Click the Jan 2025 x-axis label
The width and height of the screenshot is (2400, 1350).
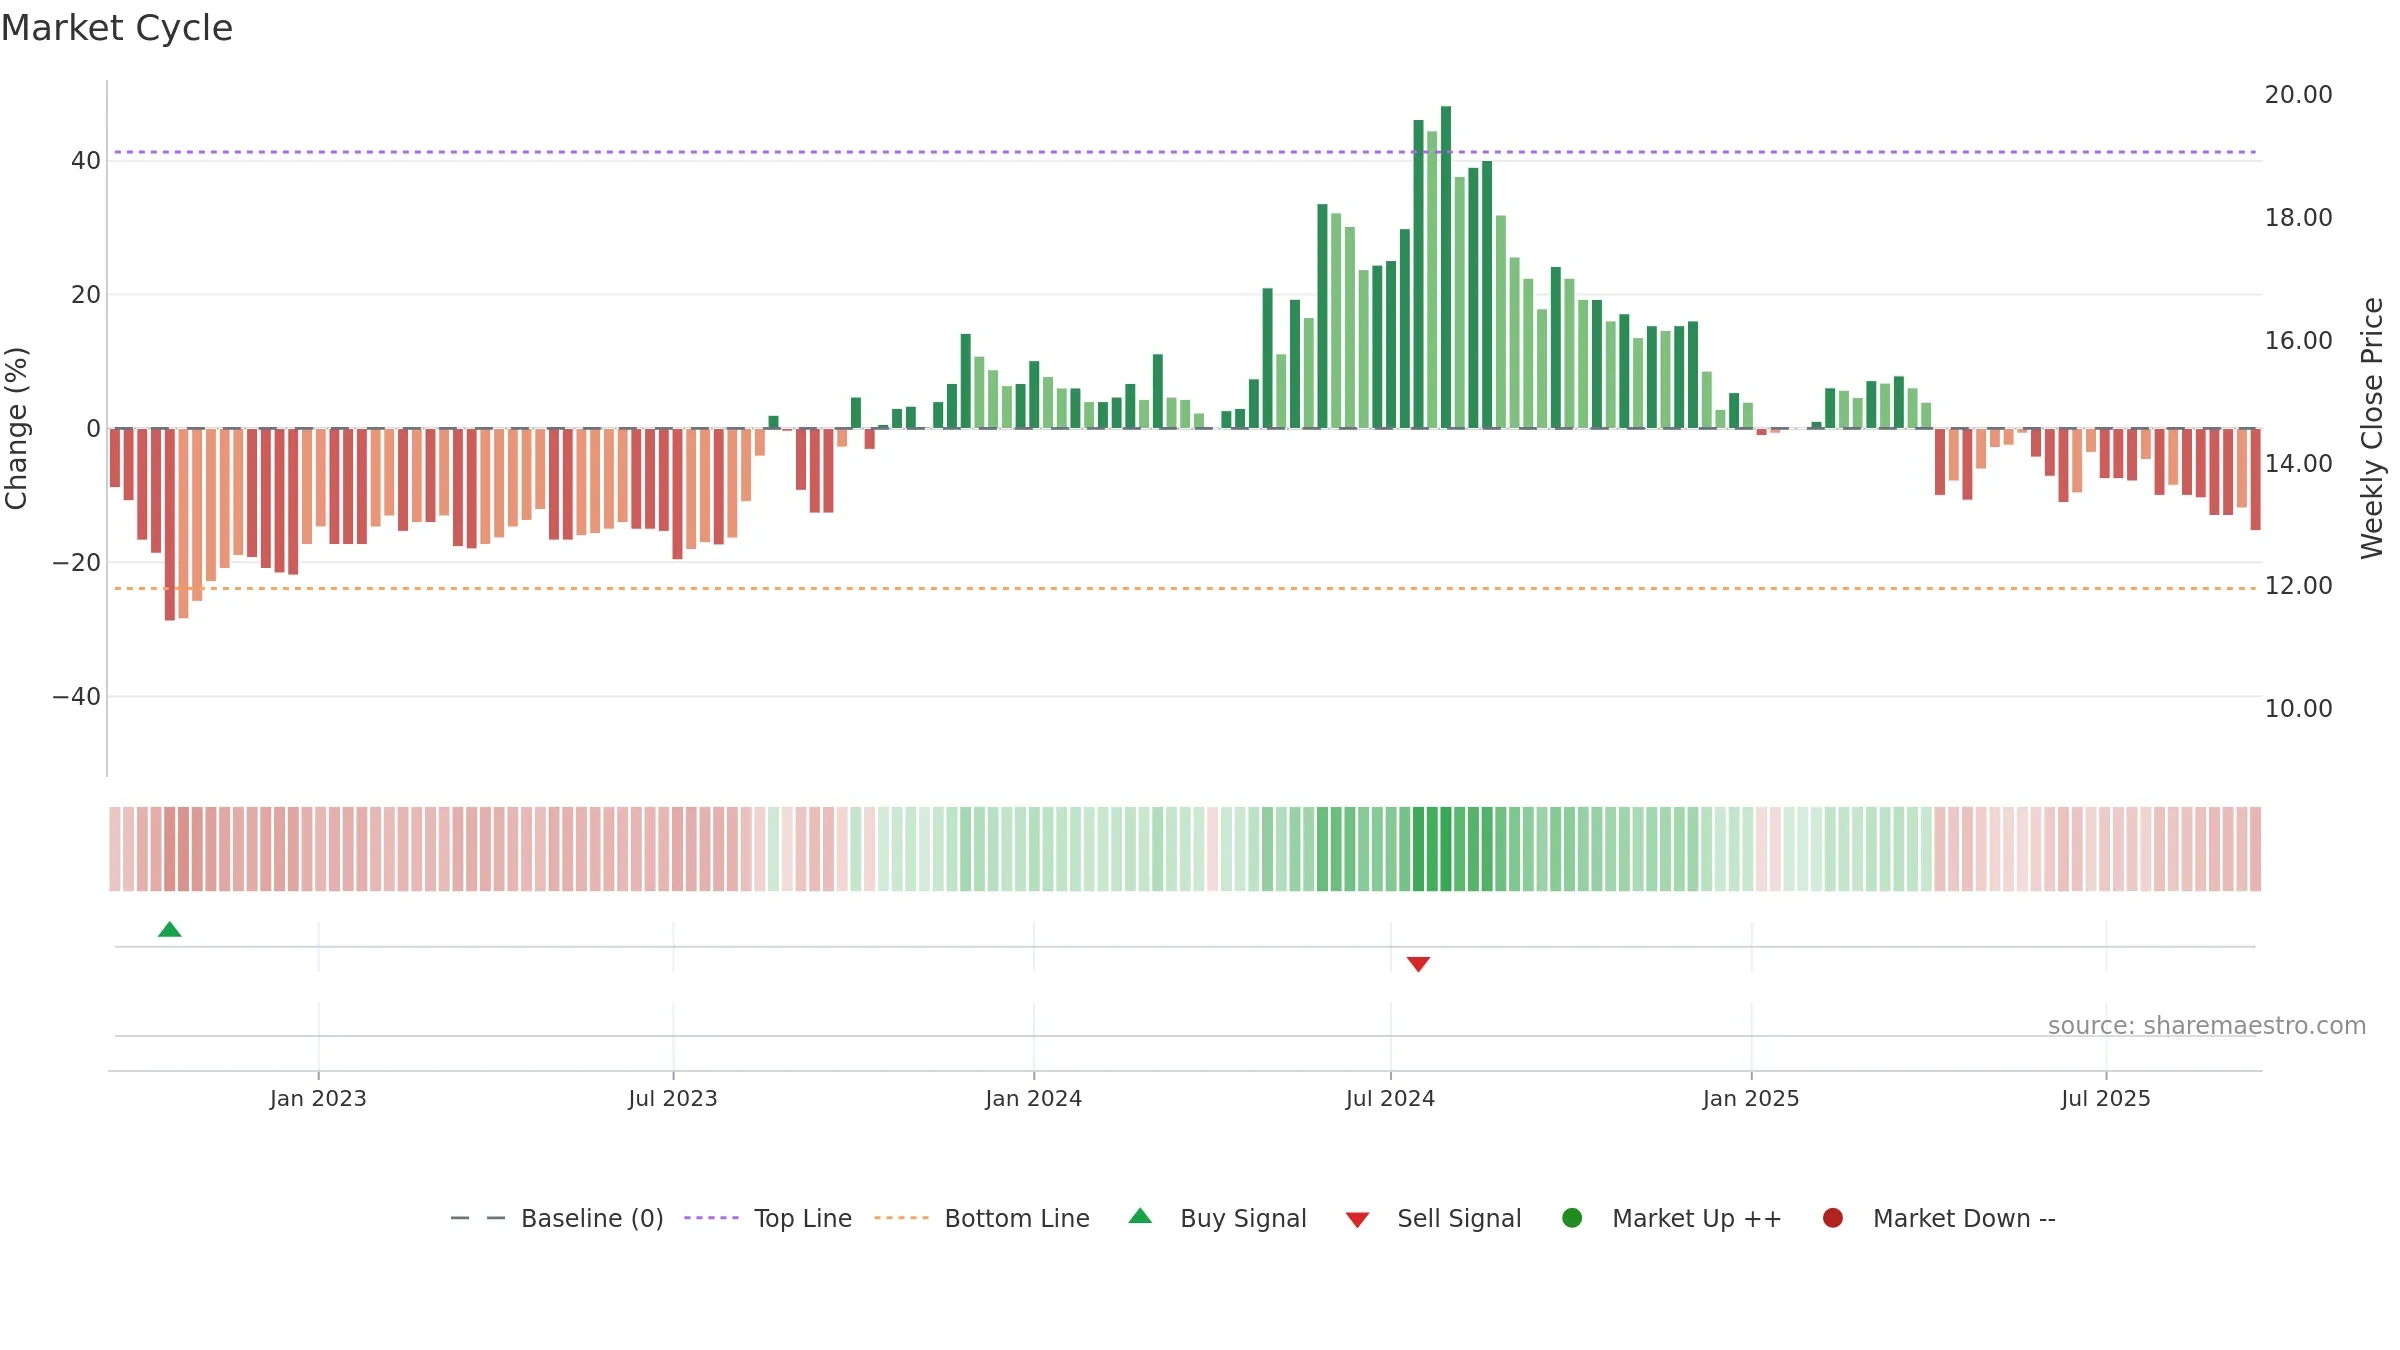[x=1751, y=1099]
